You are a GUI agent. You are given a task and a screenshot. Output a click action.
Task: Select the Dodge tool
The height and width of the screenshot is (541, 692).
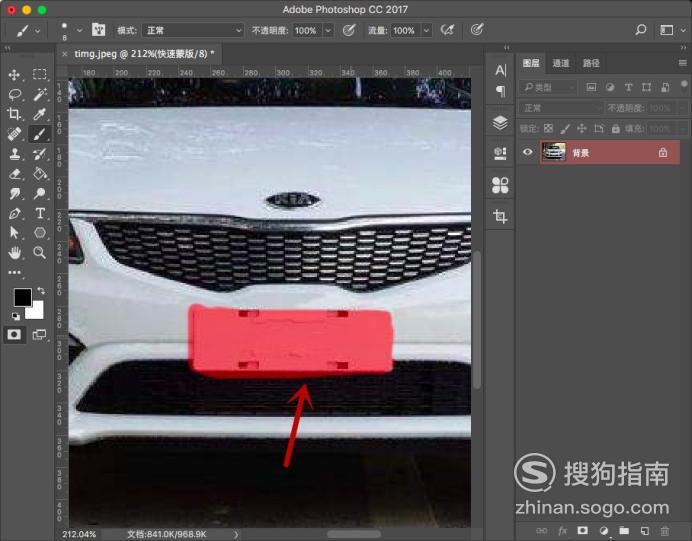40,193
